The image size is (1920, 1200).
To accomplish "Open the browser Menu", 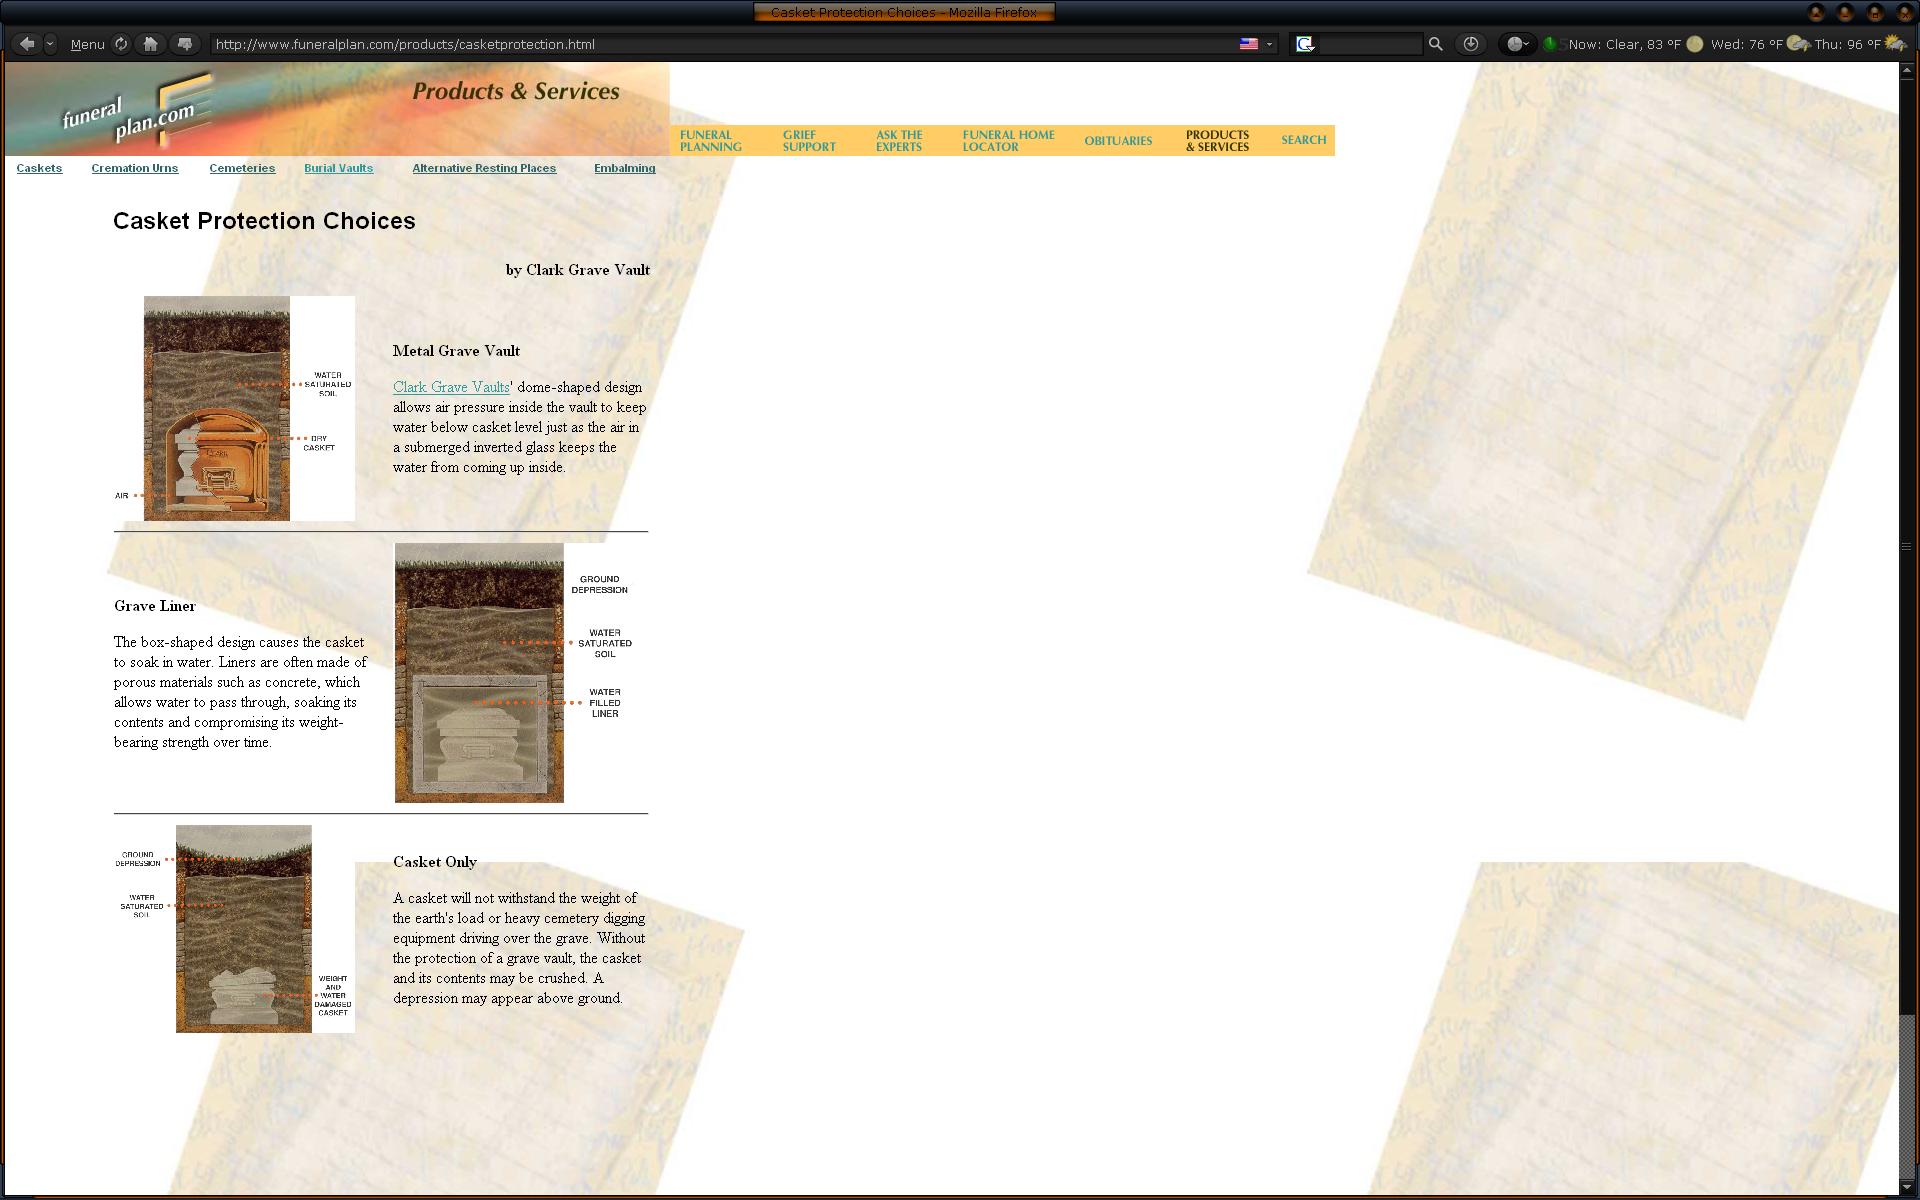I will click(x=87, y=44).
